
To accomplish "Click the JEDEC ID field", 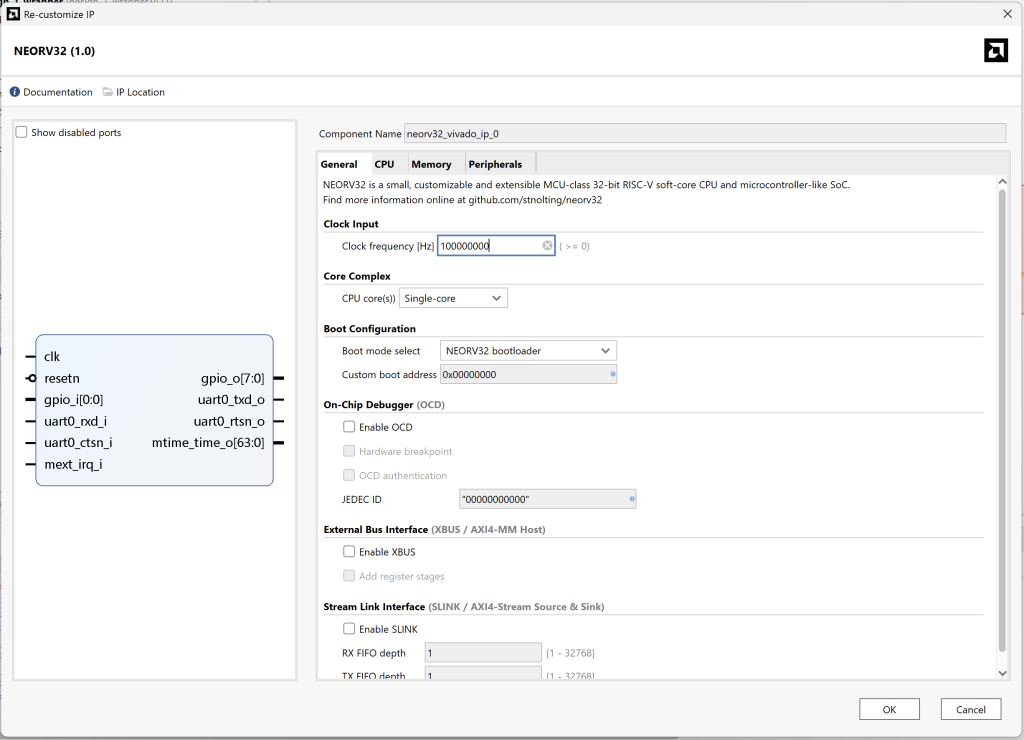I will (547, 499).
